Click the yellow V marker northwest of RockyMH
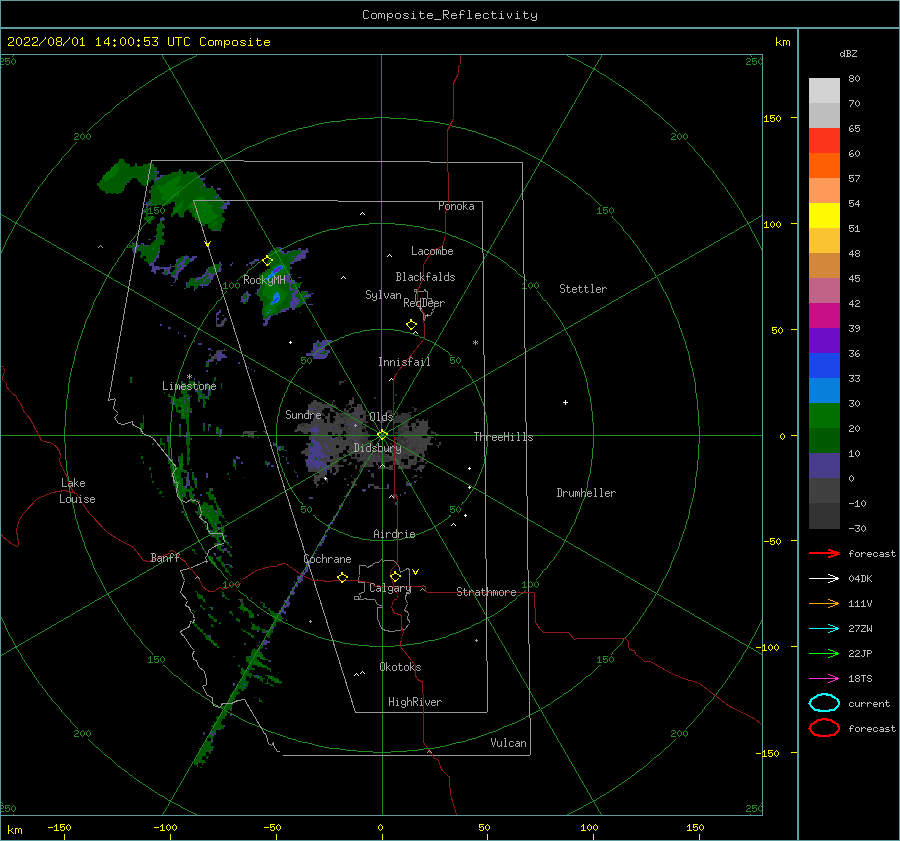 click(x=208, y=244)
